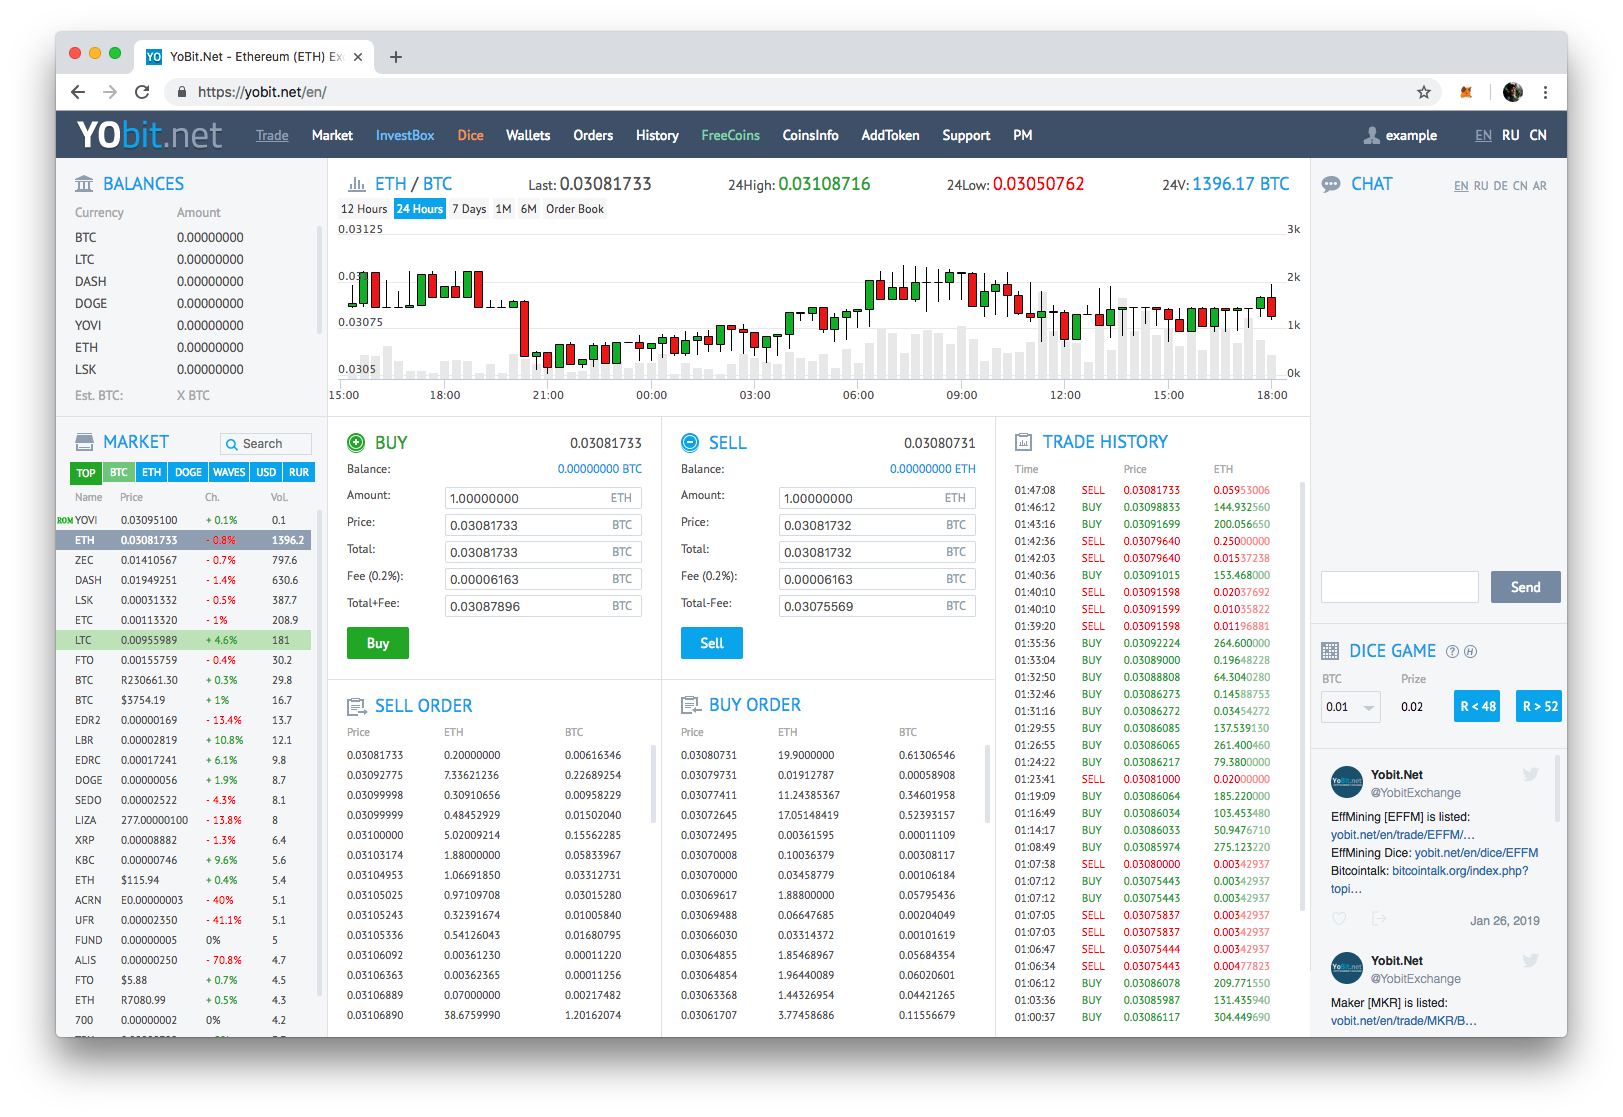Select the DASH market row

(x=184, y=580)
